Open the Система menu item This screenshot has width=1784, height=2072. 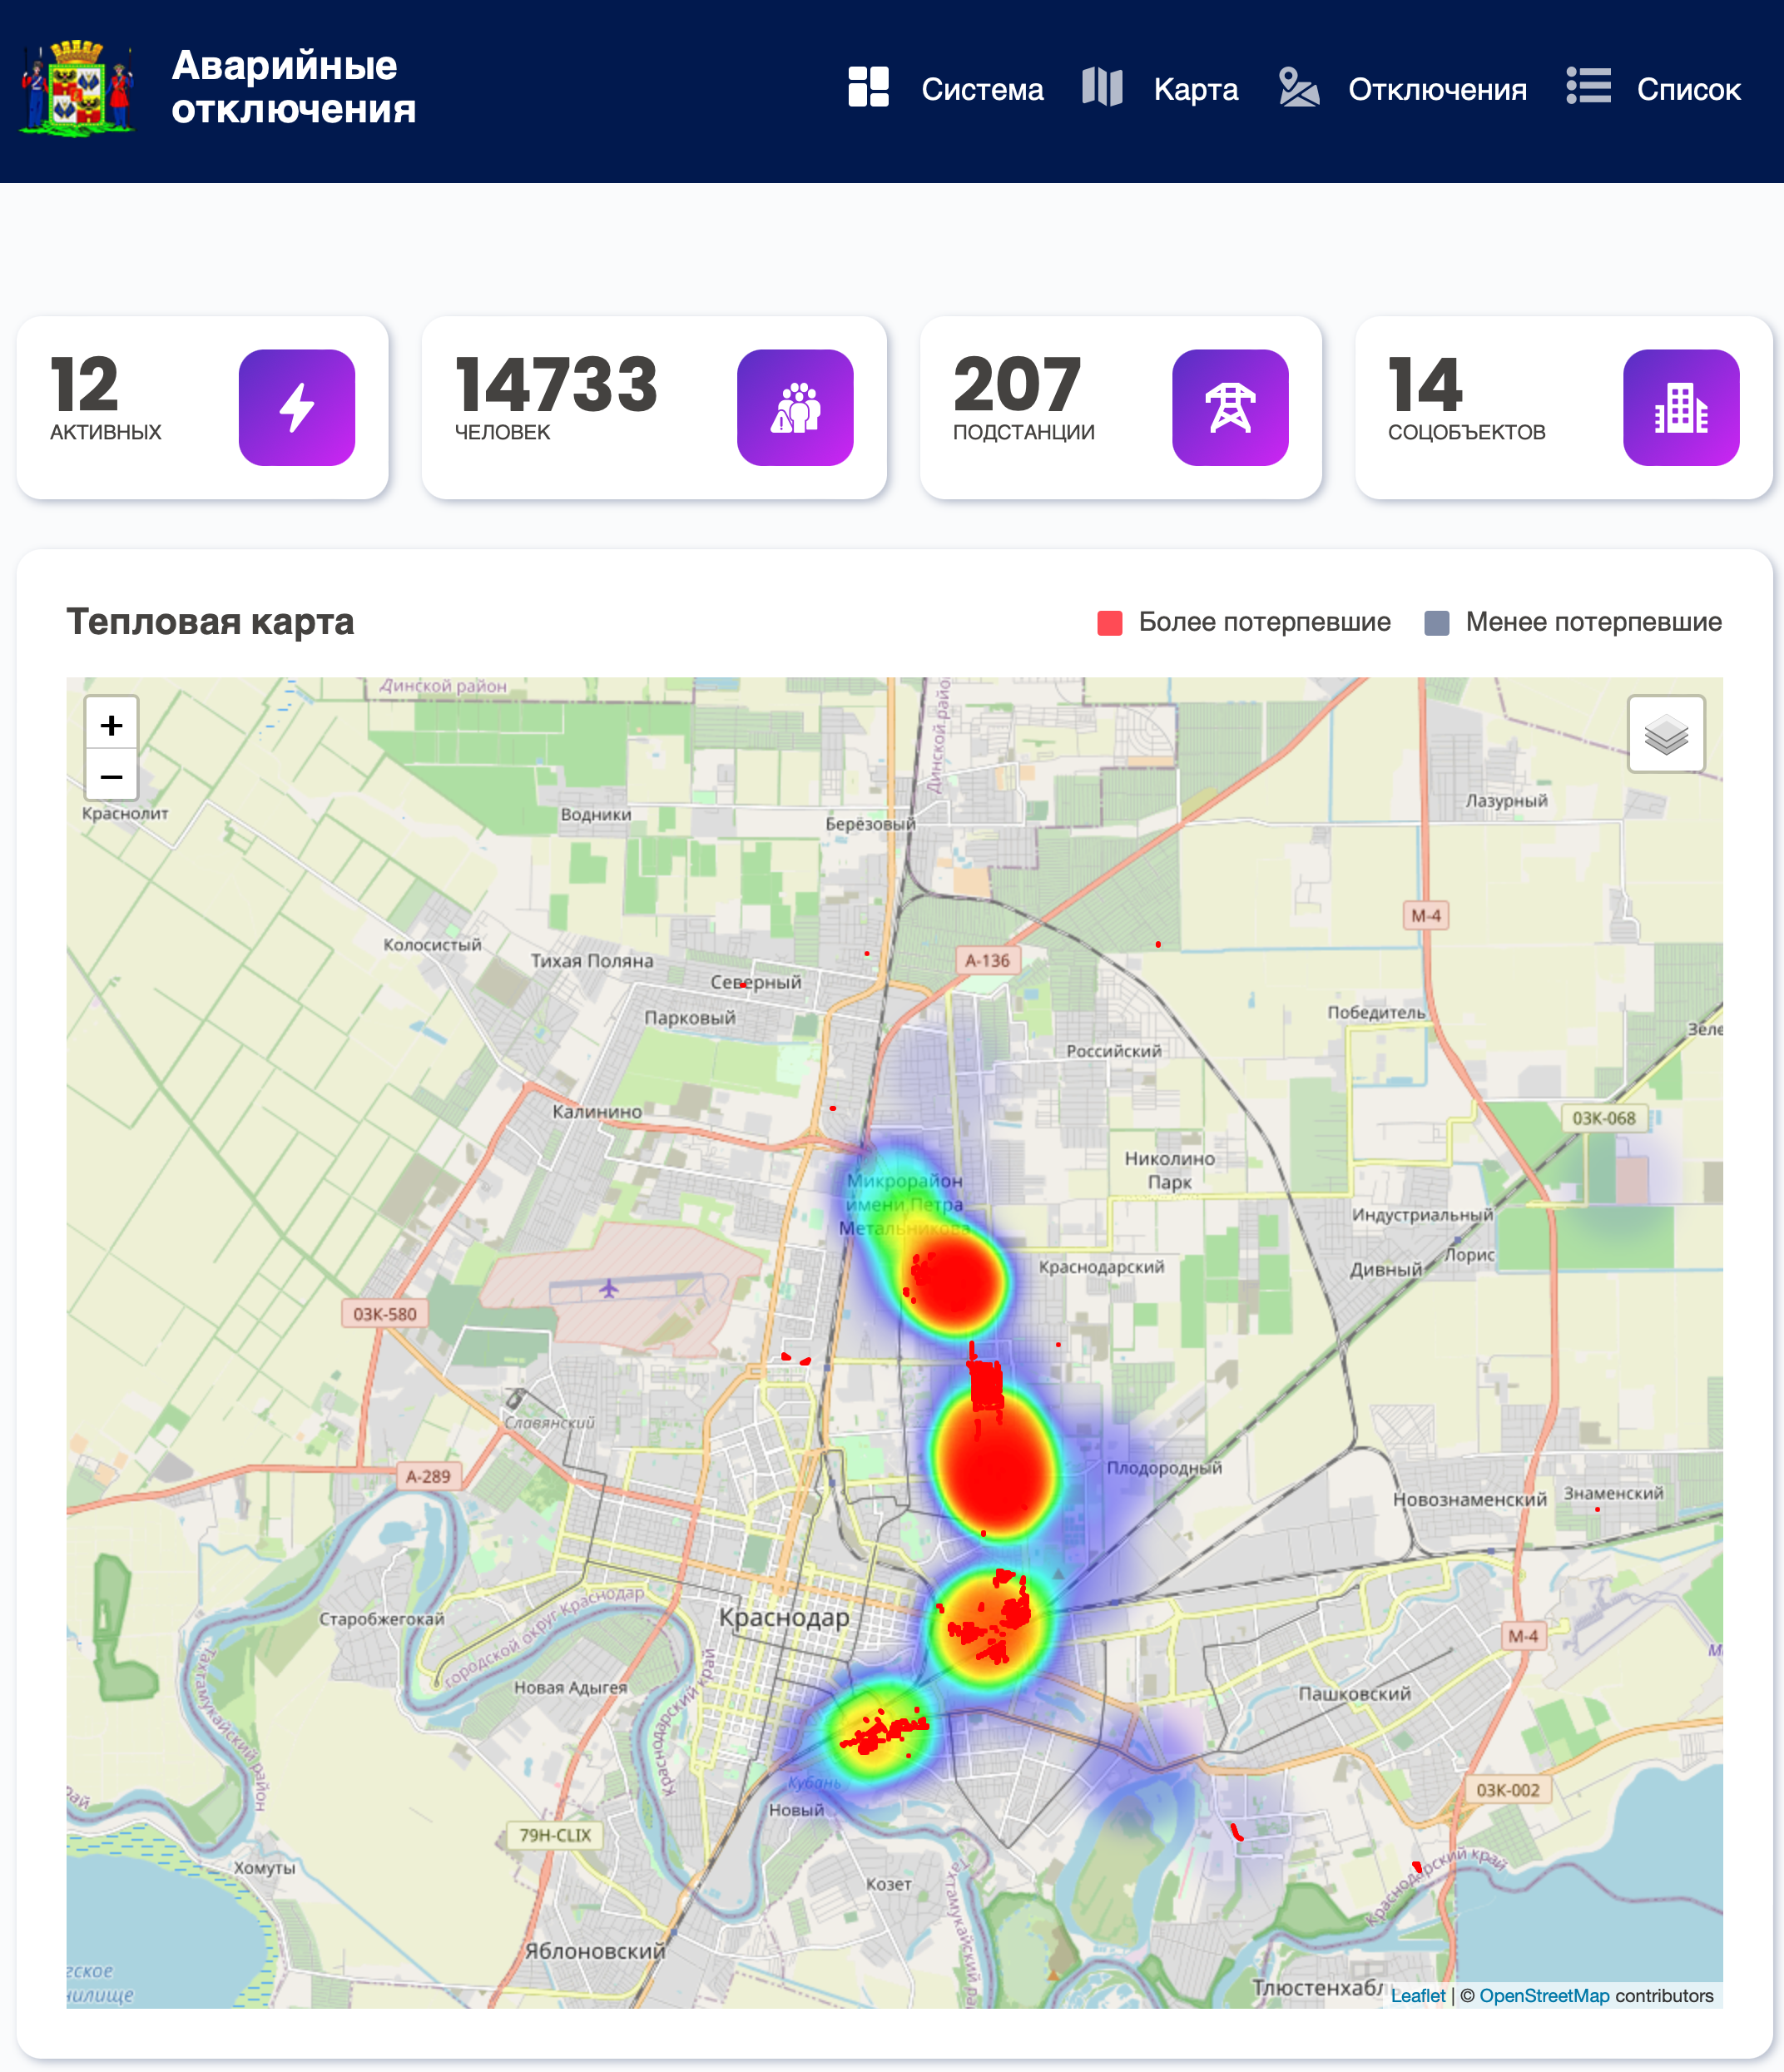point(981,89)
